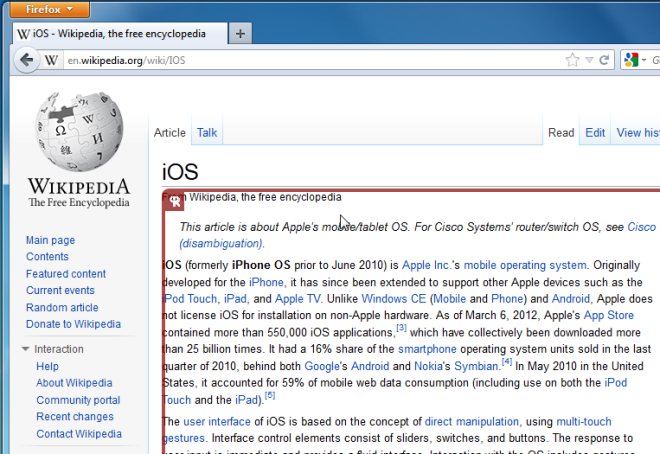This screenshot has height=454, width=660.
Task: Open the smartphone link
Action: [x=427, y=349]
